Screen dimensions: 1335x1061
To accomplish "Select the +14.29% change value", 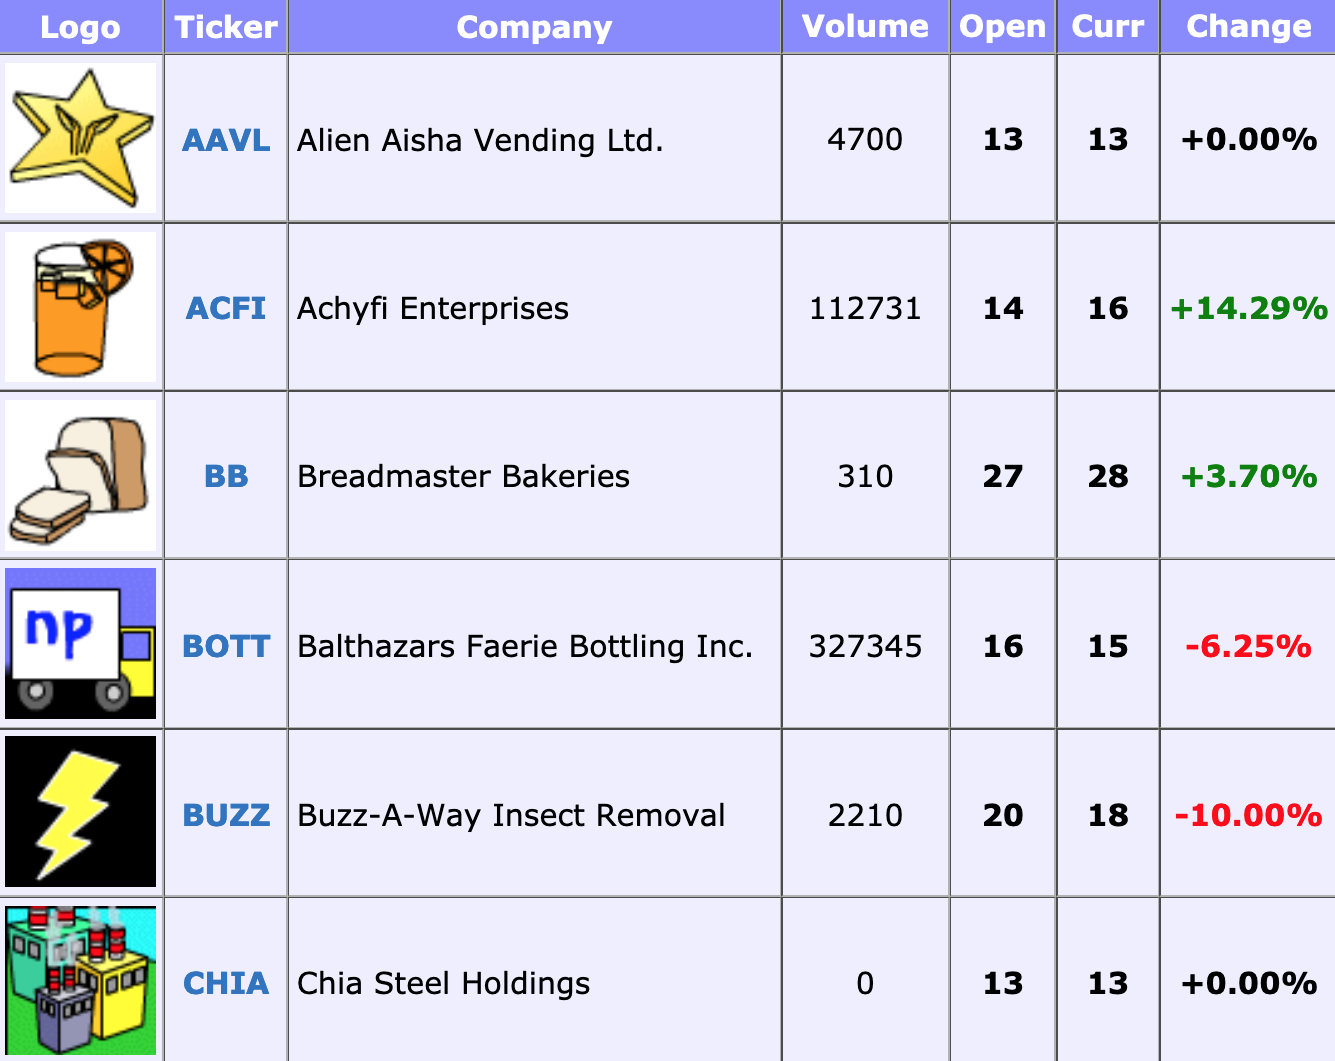I will (1248, 308).
